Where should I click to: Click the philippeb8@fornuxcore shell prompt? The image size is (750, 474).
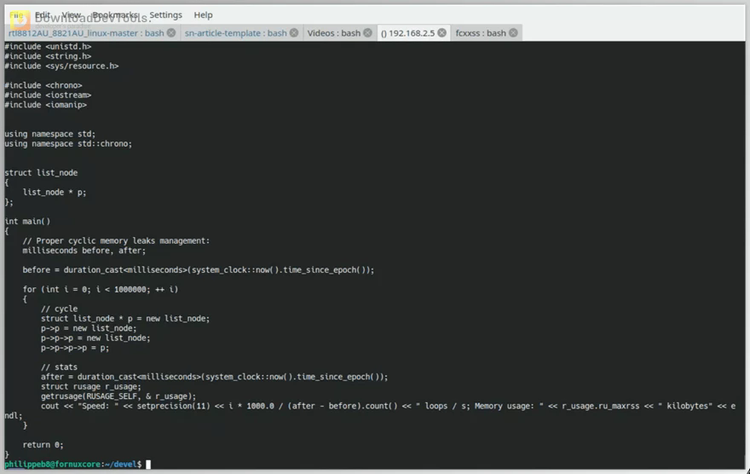point(73,464)
